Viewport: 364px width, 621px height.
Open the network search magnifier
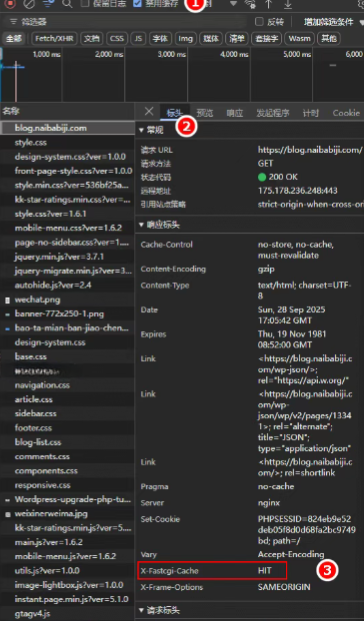67,4
